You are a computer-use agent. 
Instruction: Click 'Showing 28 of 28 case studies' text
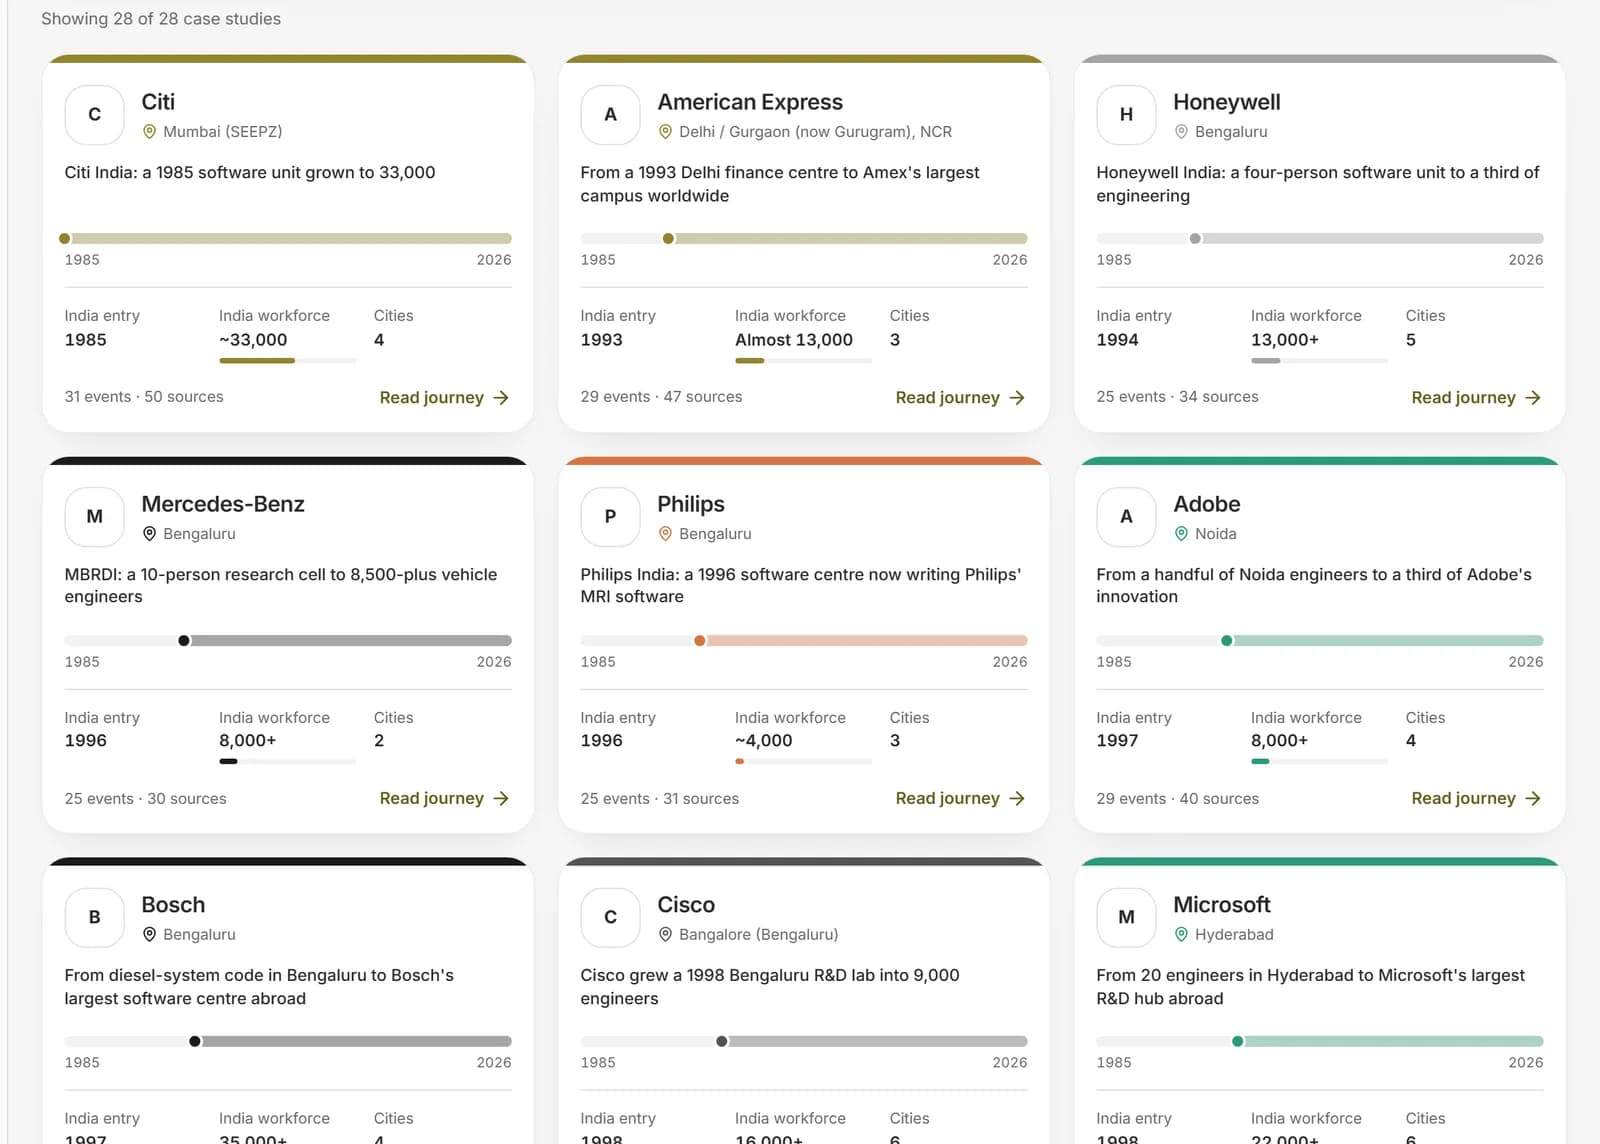tap(161, 19)
